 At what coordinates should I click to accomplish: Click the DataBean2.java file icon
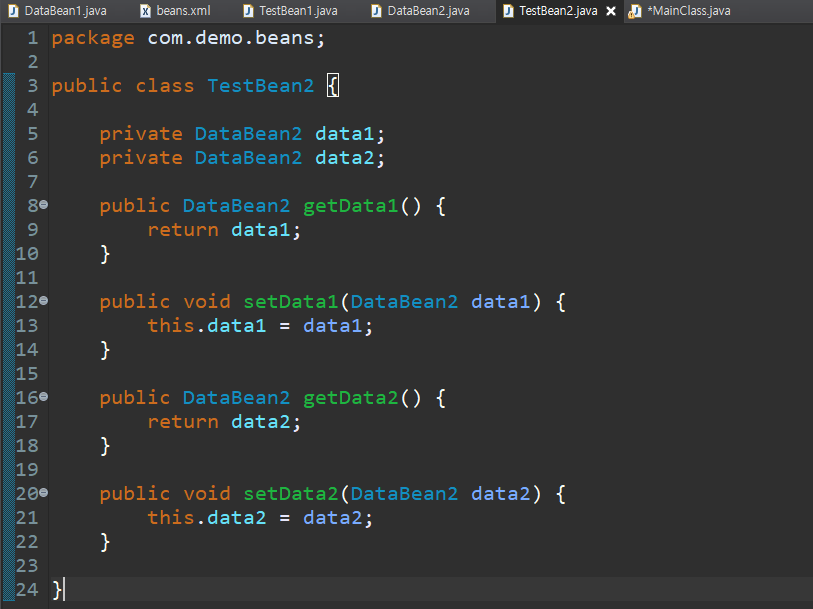click(377, 11)
